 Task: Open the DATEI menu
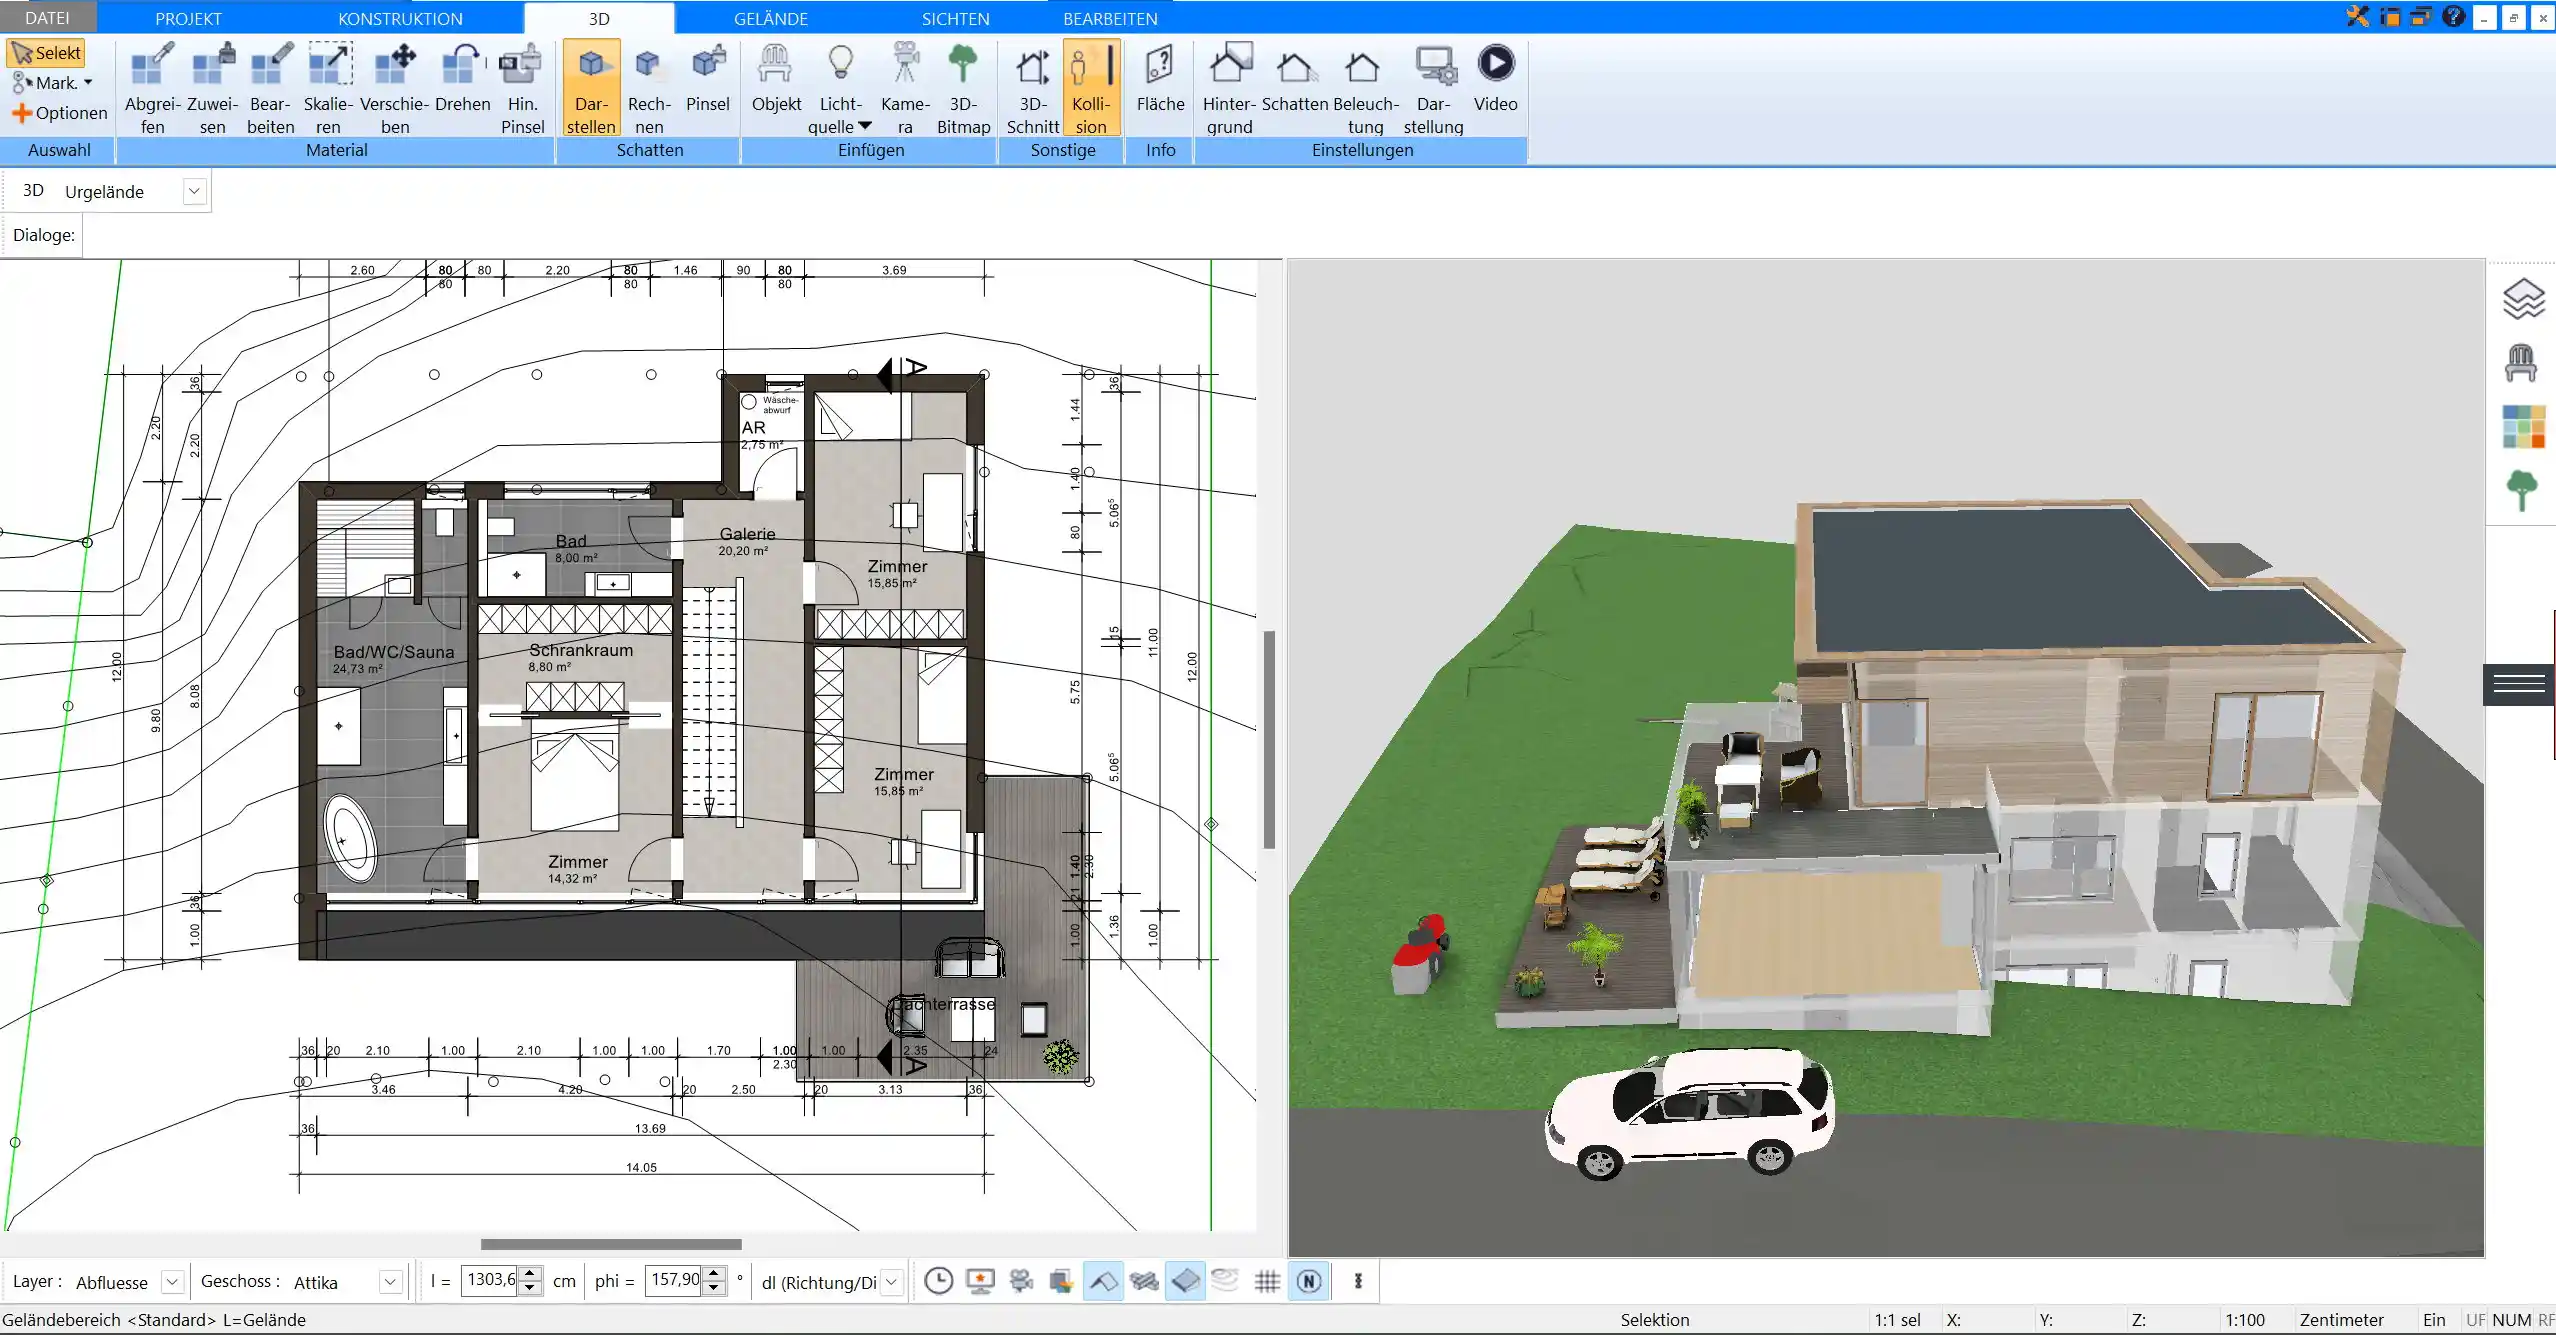47,18
